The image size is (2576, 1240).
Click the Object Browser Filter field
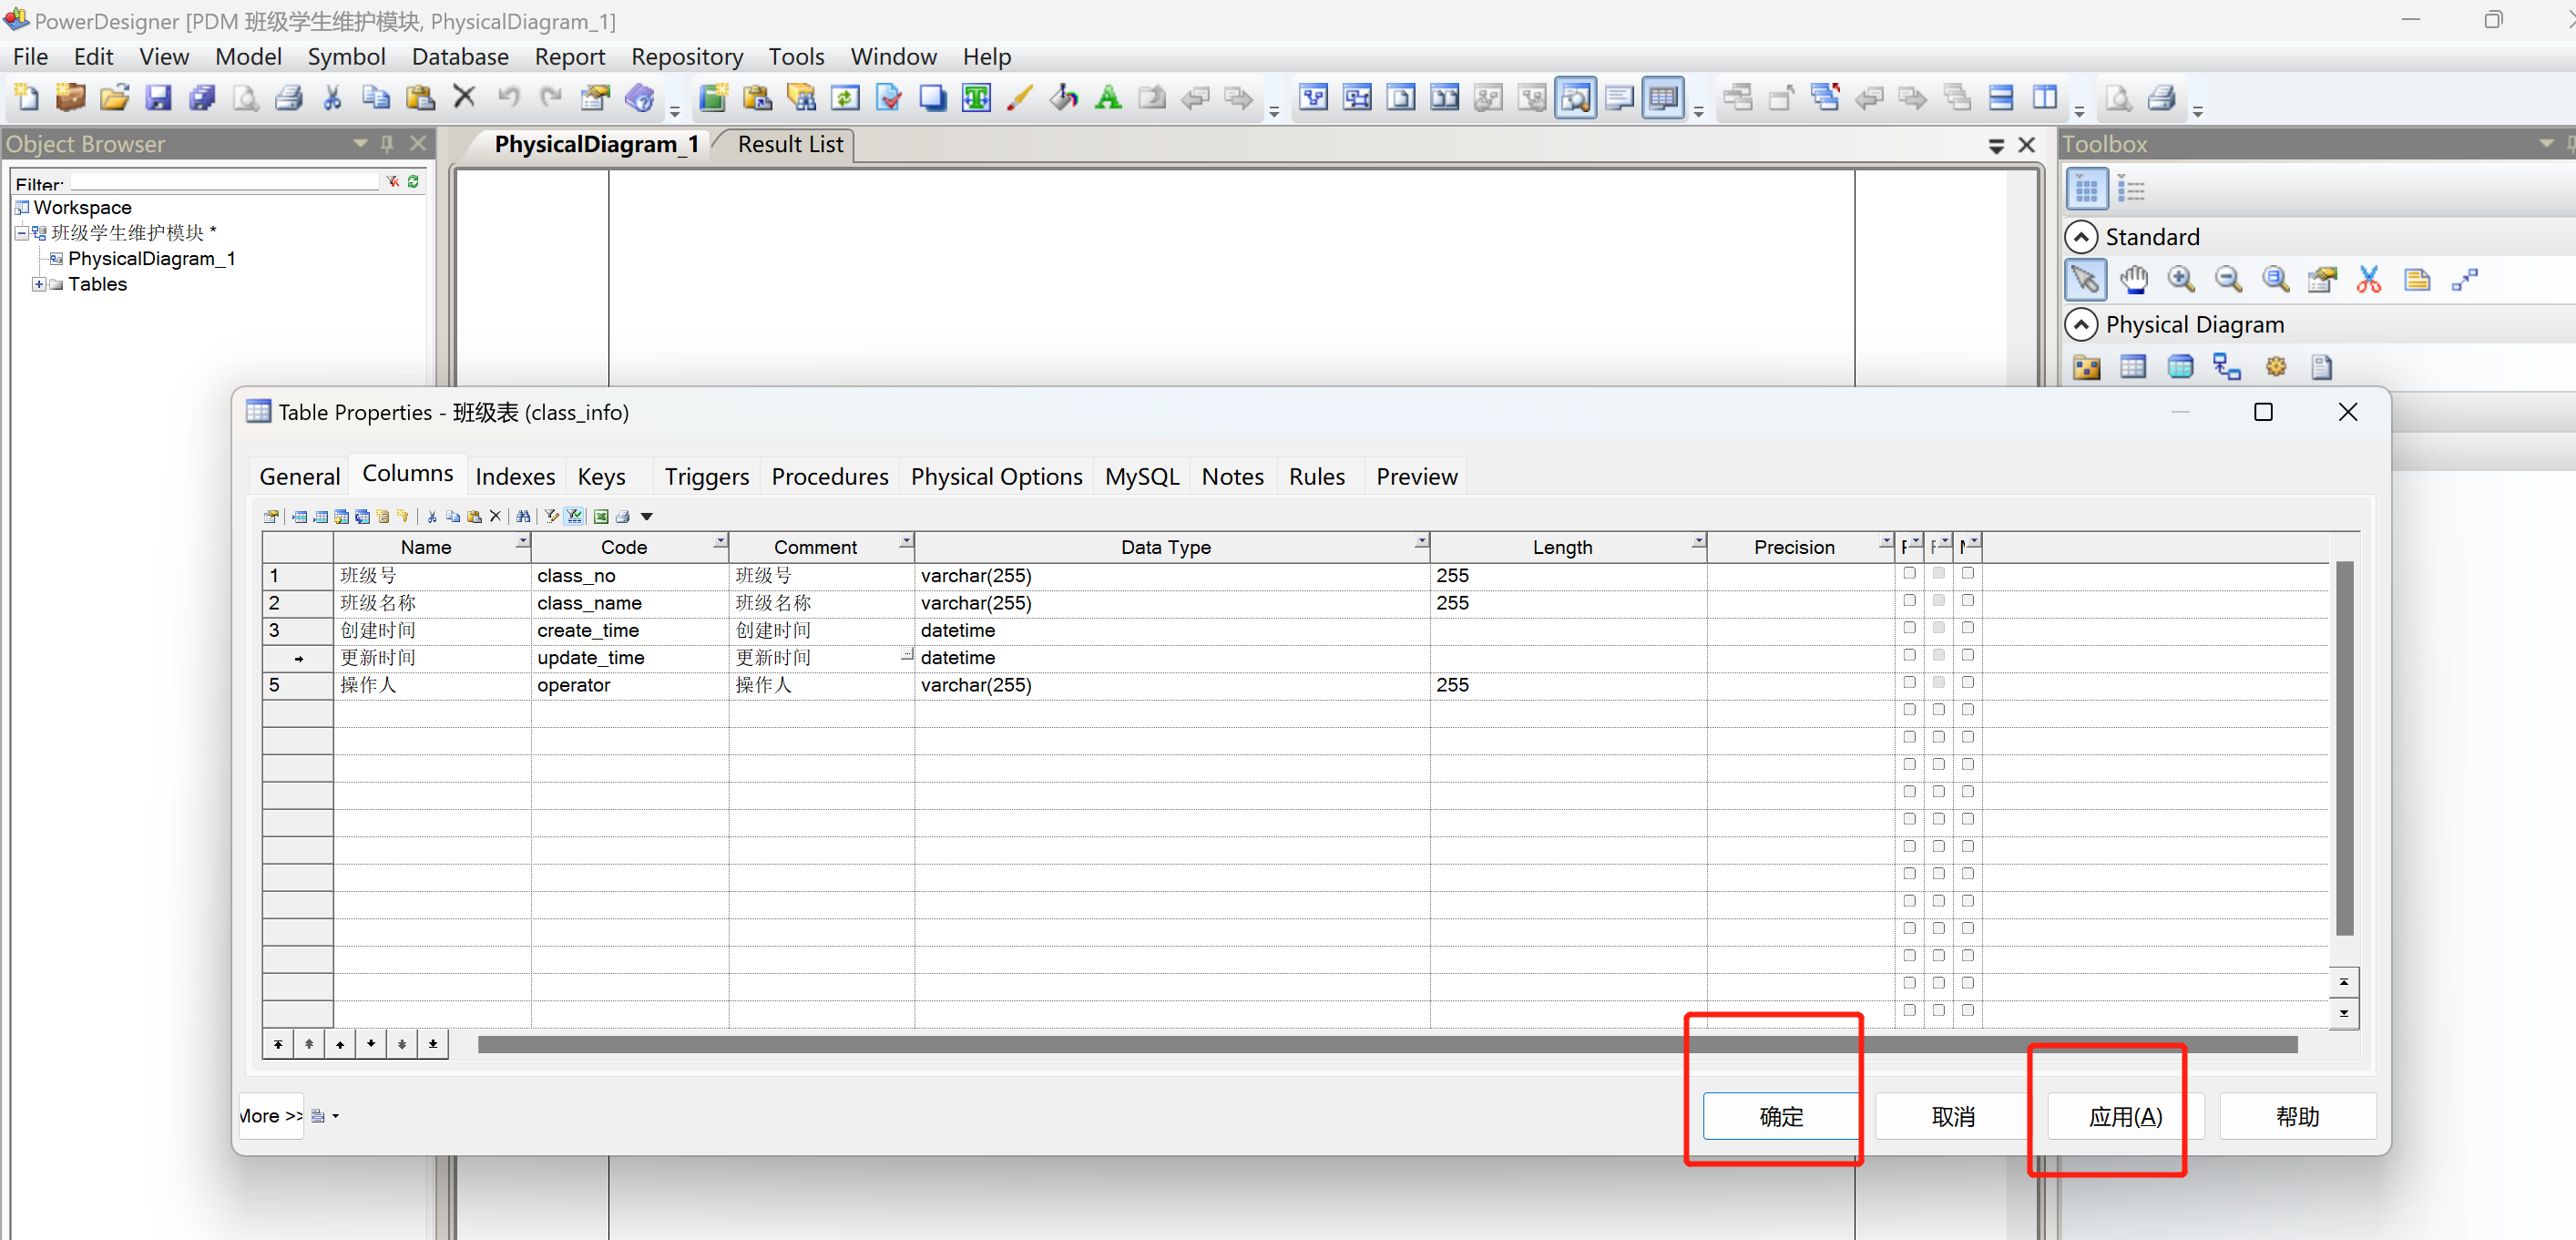(225, 183)
